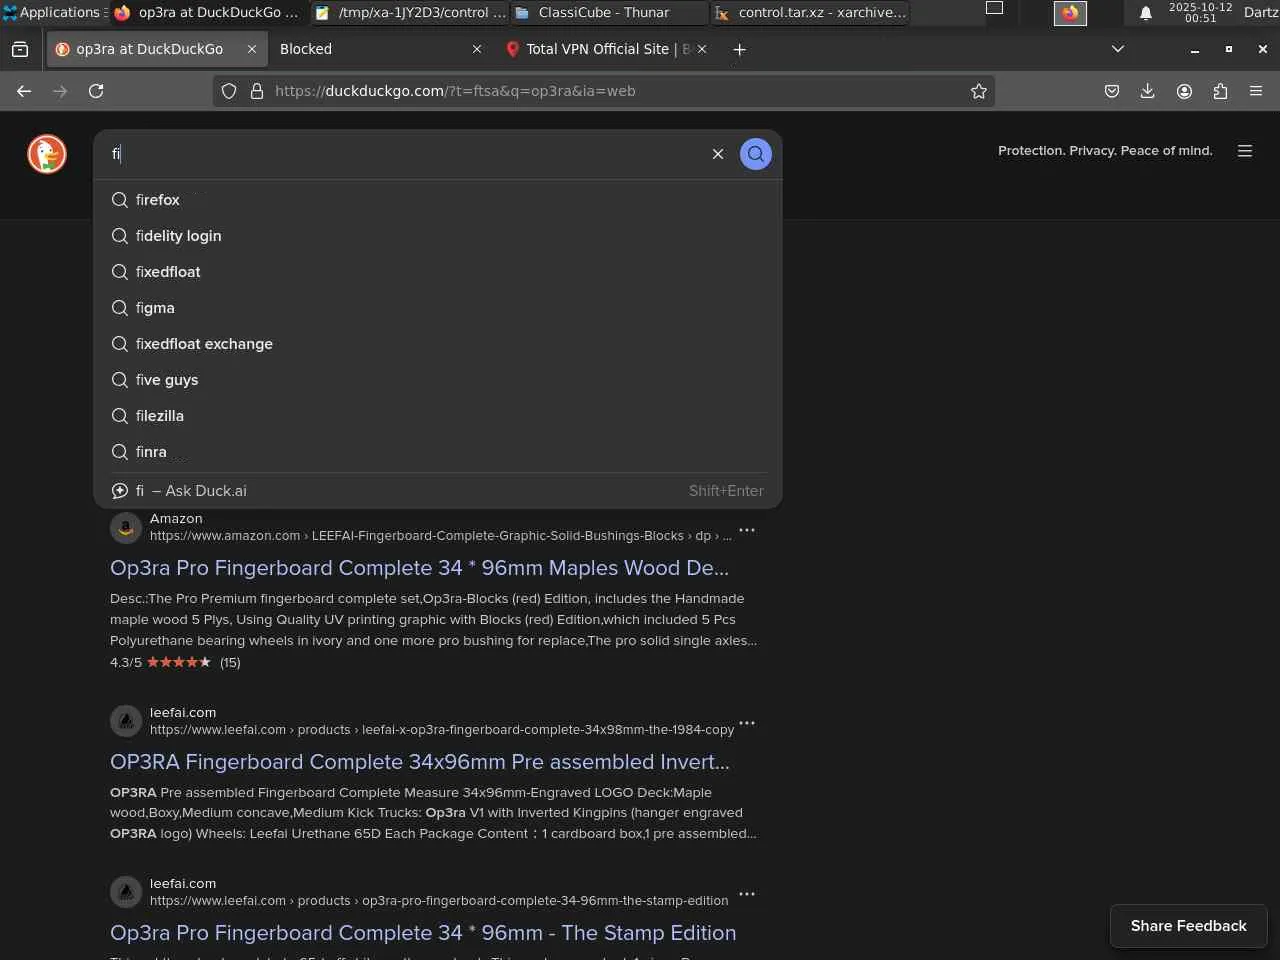Open Firefox application menu
Viewport: 1280px width, 960px height.
(x=1256, y=91)
